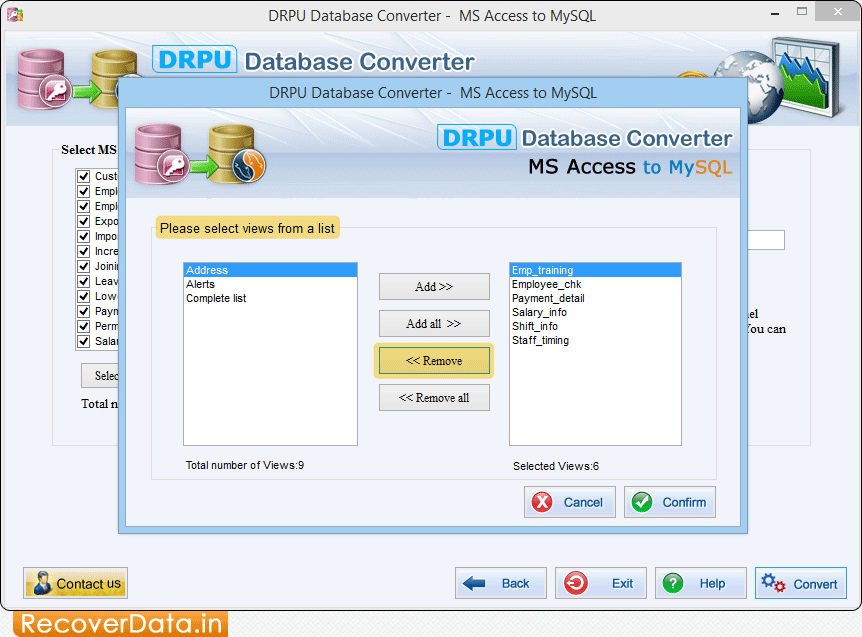Maximize the main application window

coord(802,12)
